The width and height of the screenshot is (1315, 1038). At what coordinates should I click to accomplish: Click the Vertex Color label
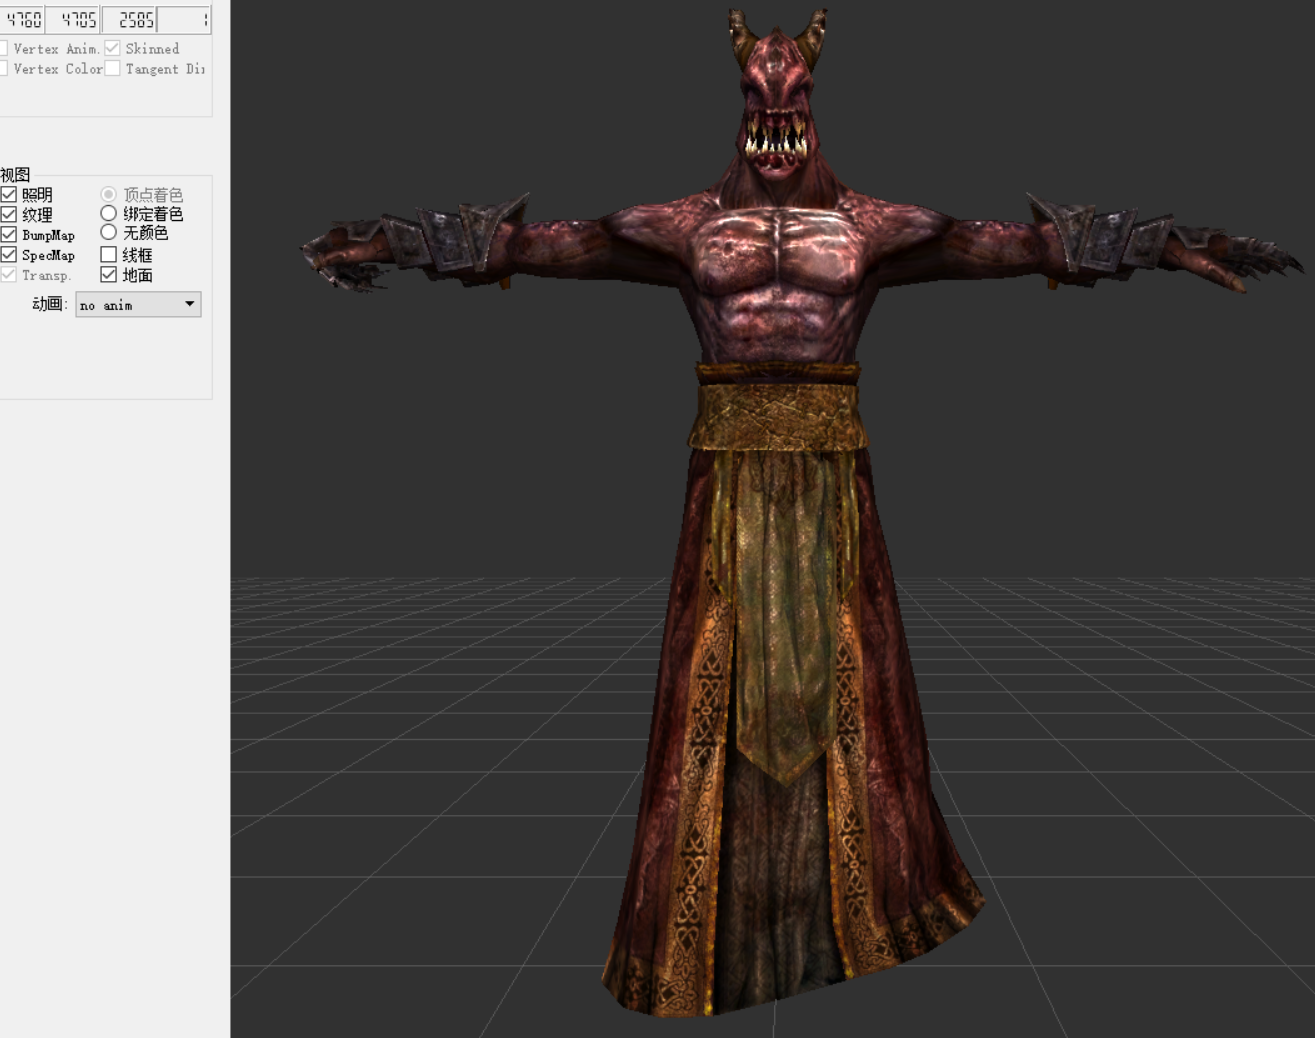click(58, 68)
